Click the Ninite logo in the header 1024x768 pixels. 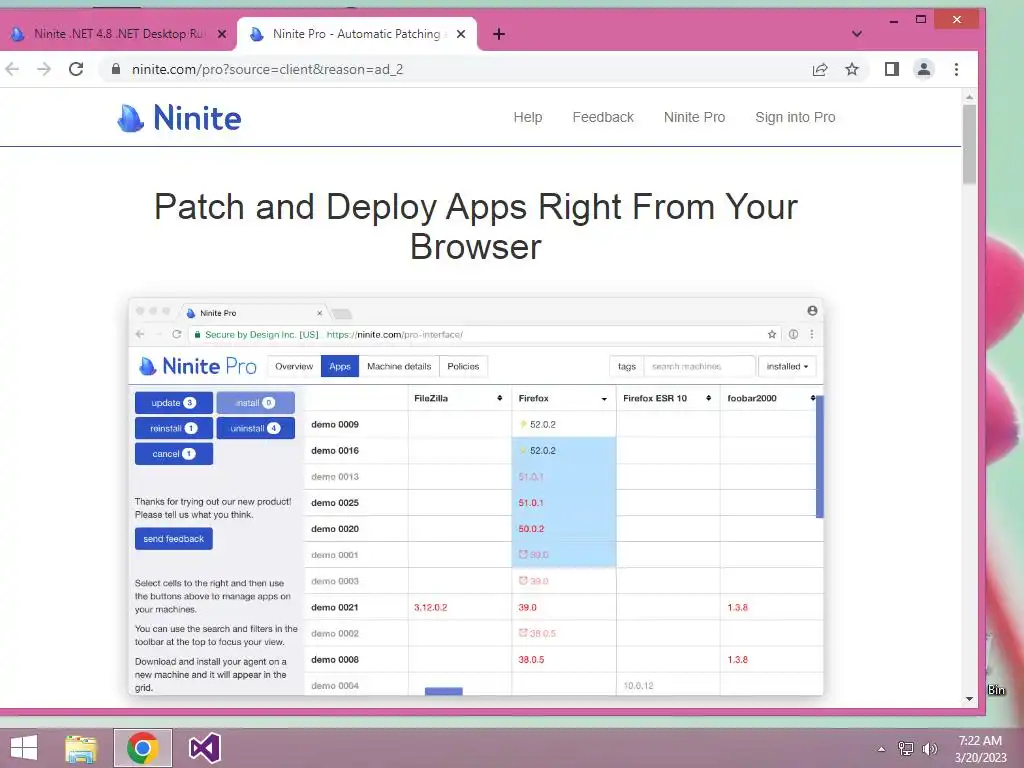pyautogui.click(x=179, y=118)
